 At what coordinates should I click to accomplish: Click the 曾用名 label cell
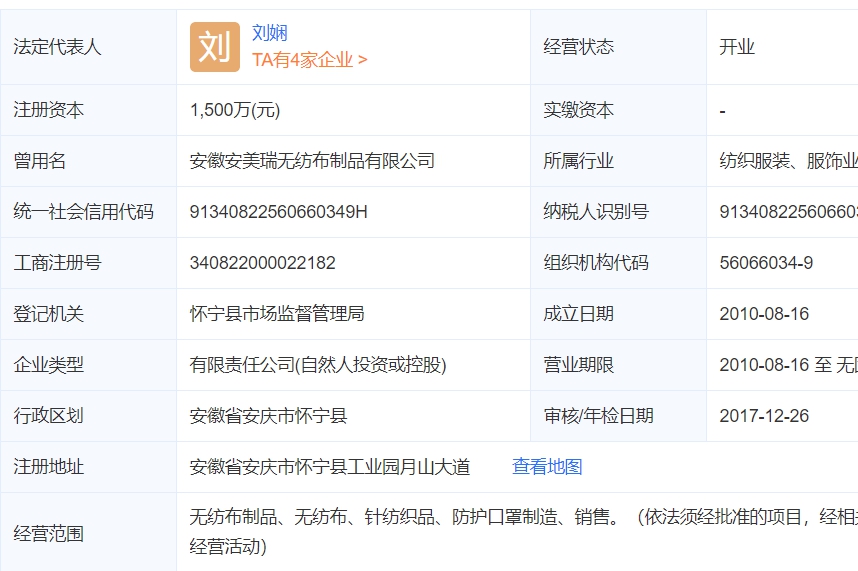[x=89, y=161]
